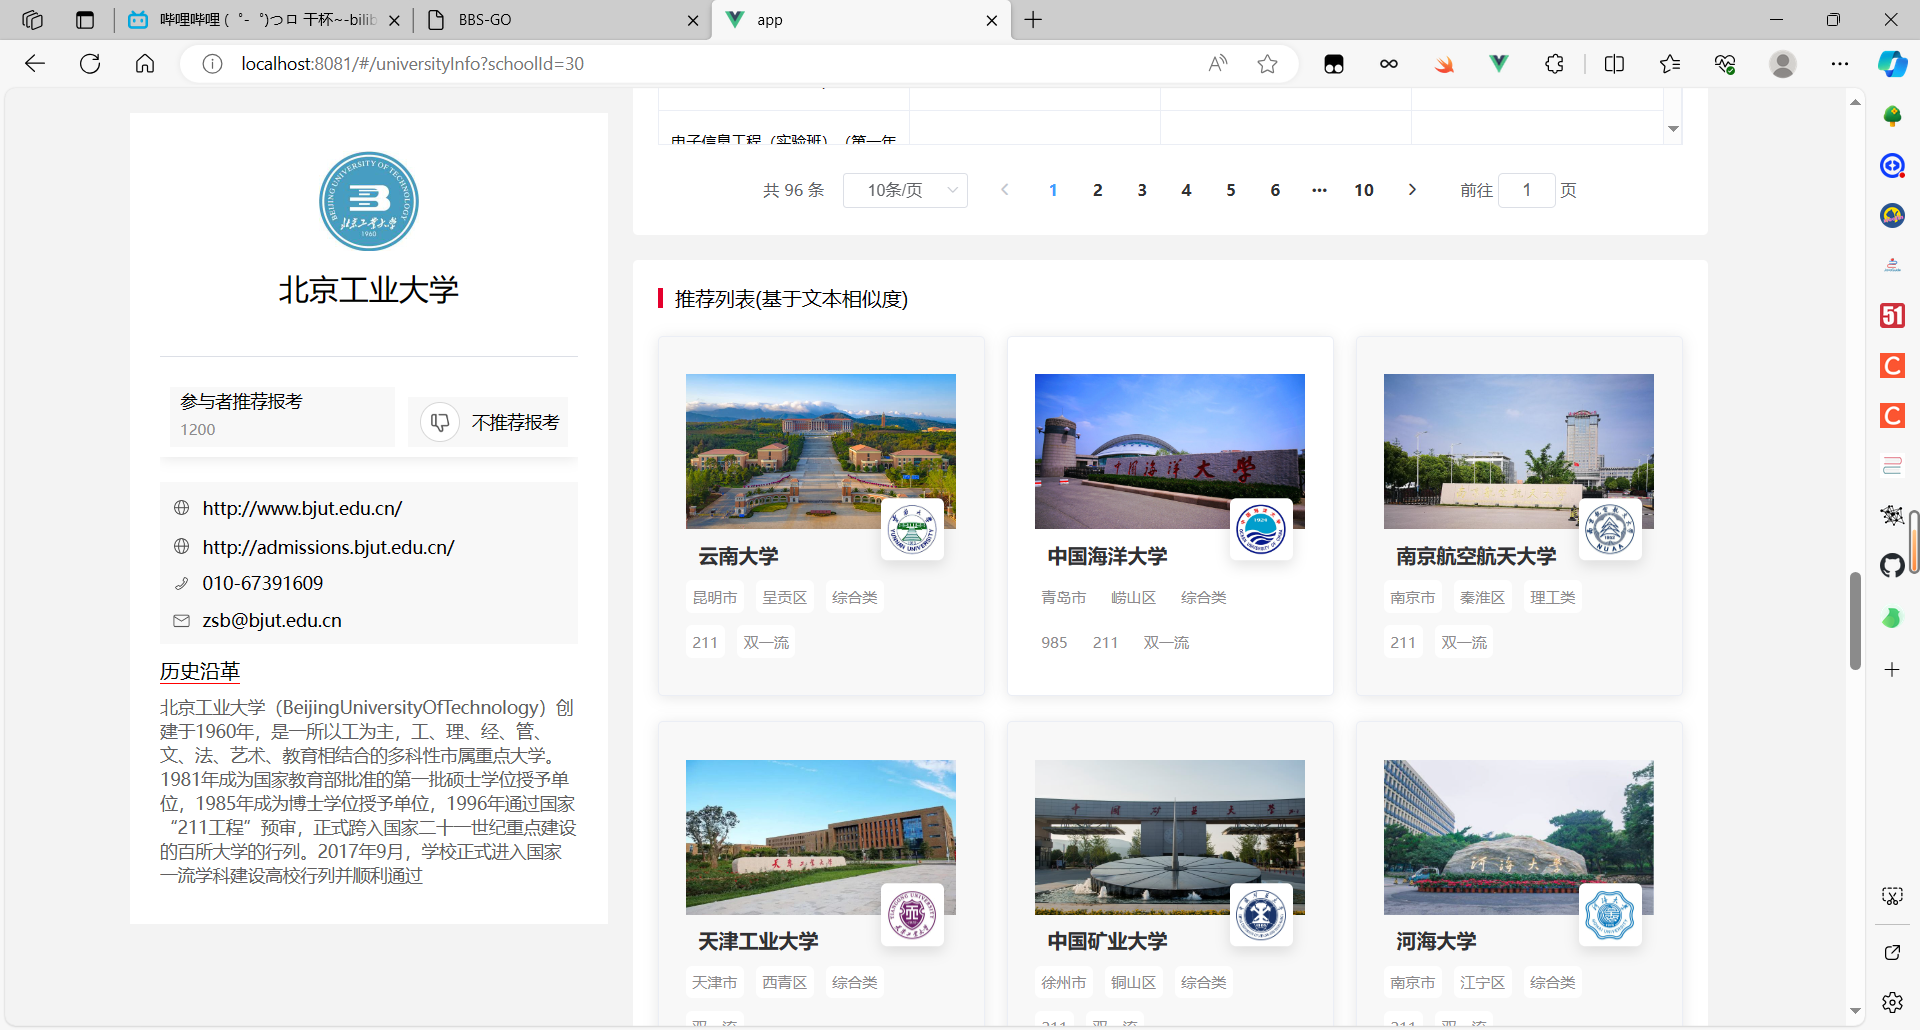This screenshot has width=1920, height=1030.
Task: Open the Vue devtools extension icon
Action: [1498, 64]
